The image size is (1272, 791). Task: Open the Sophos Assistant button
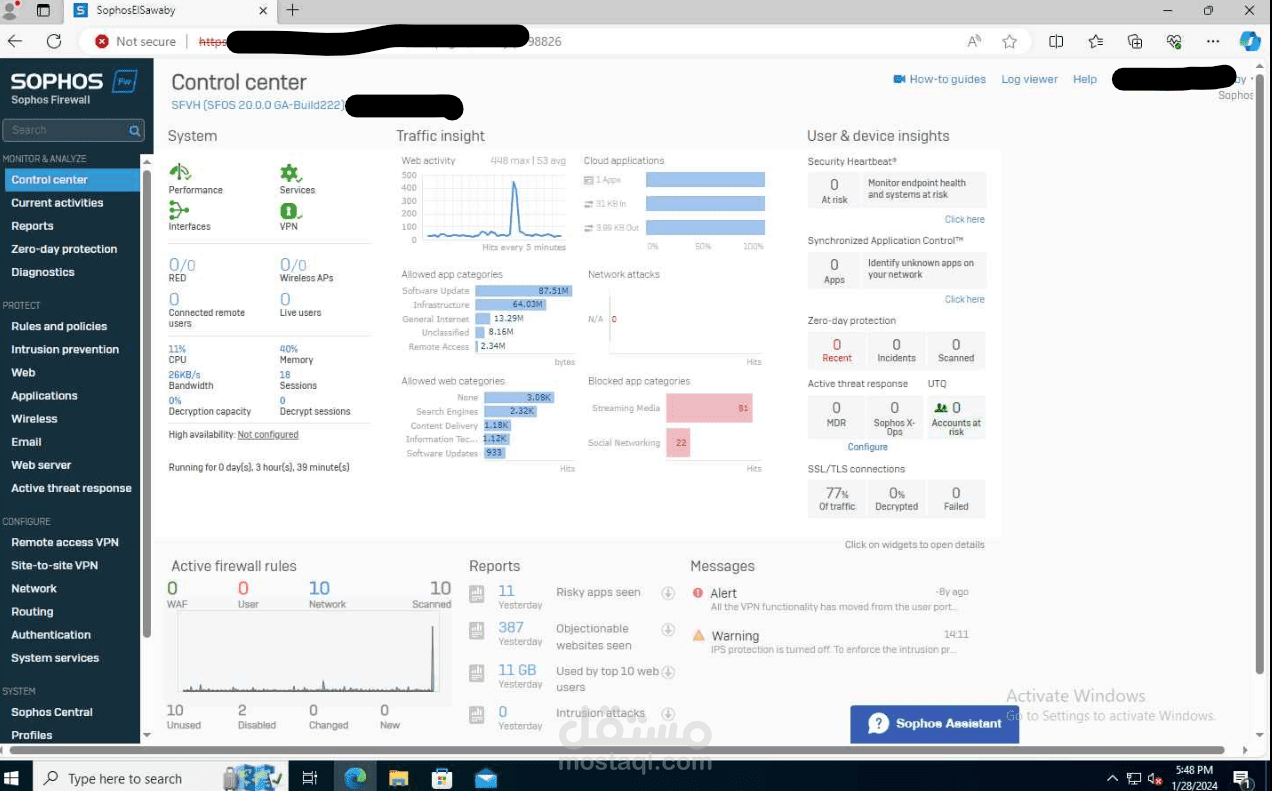[x=934, y=723]
